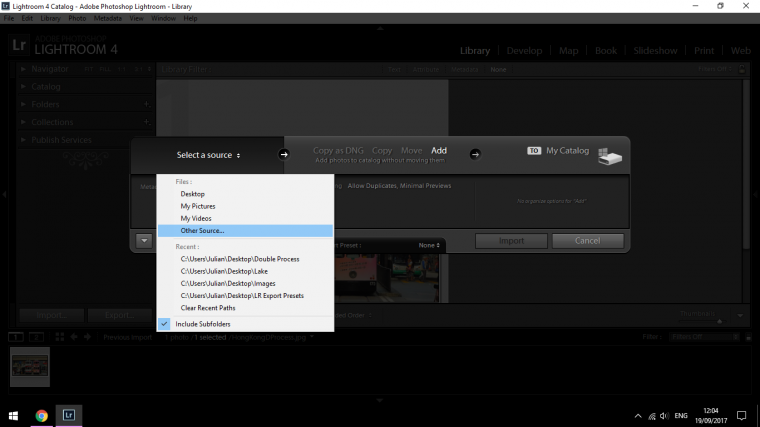
Task: Open Chrome from the taskbar
Action: pyautogui.click(x=42, y=415)
